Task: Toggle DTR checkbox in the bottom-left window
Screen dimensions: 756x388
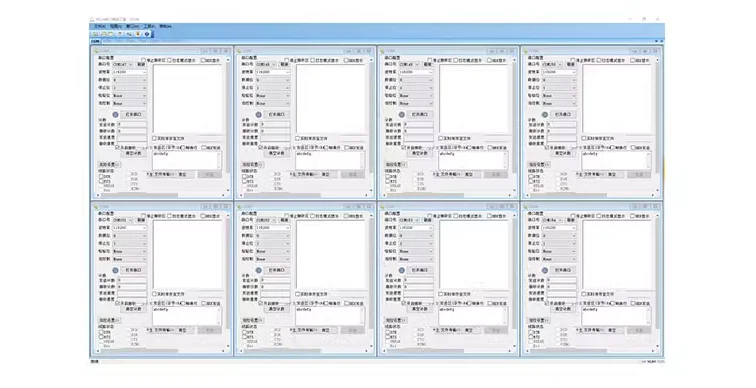Action: coord(101,332)
